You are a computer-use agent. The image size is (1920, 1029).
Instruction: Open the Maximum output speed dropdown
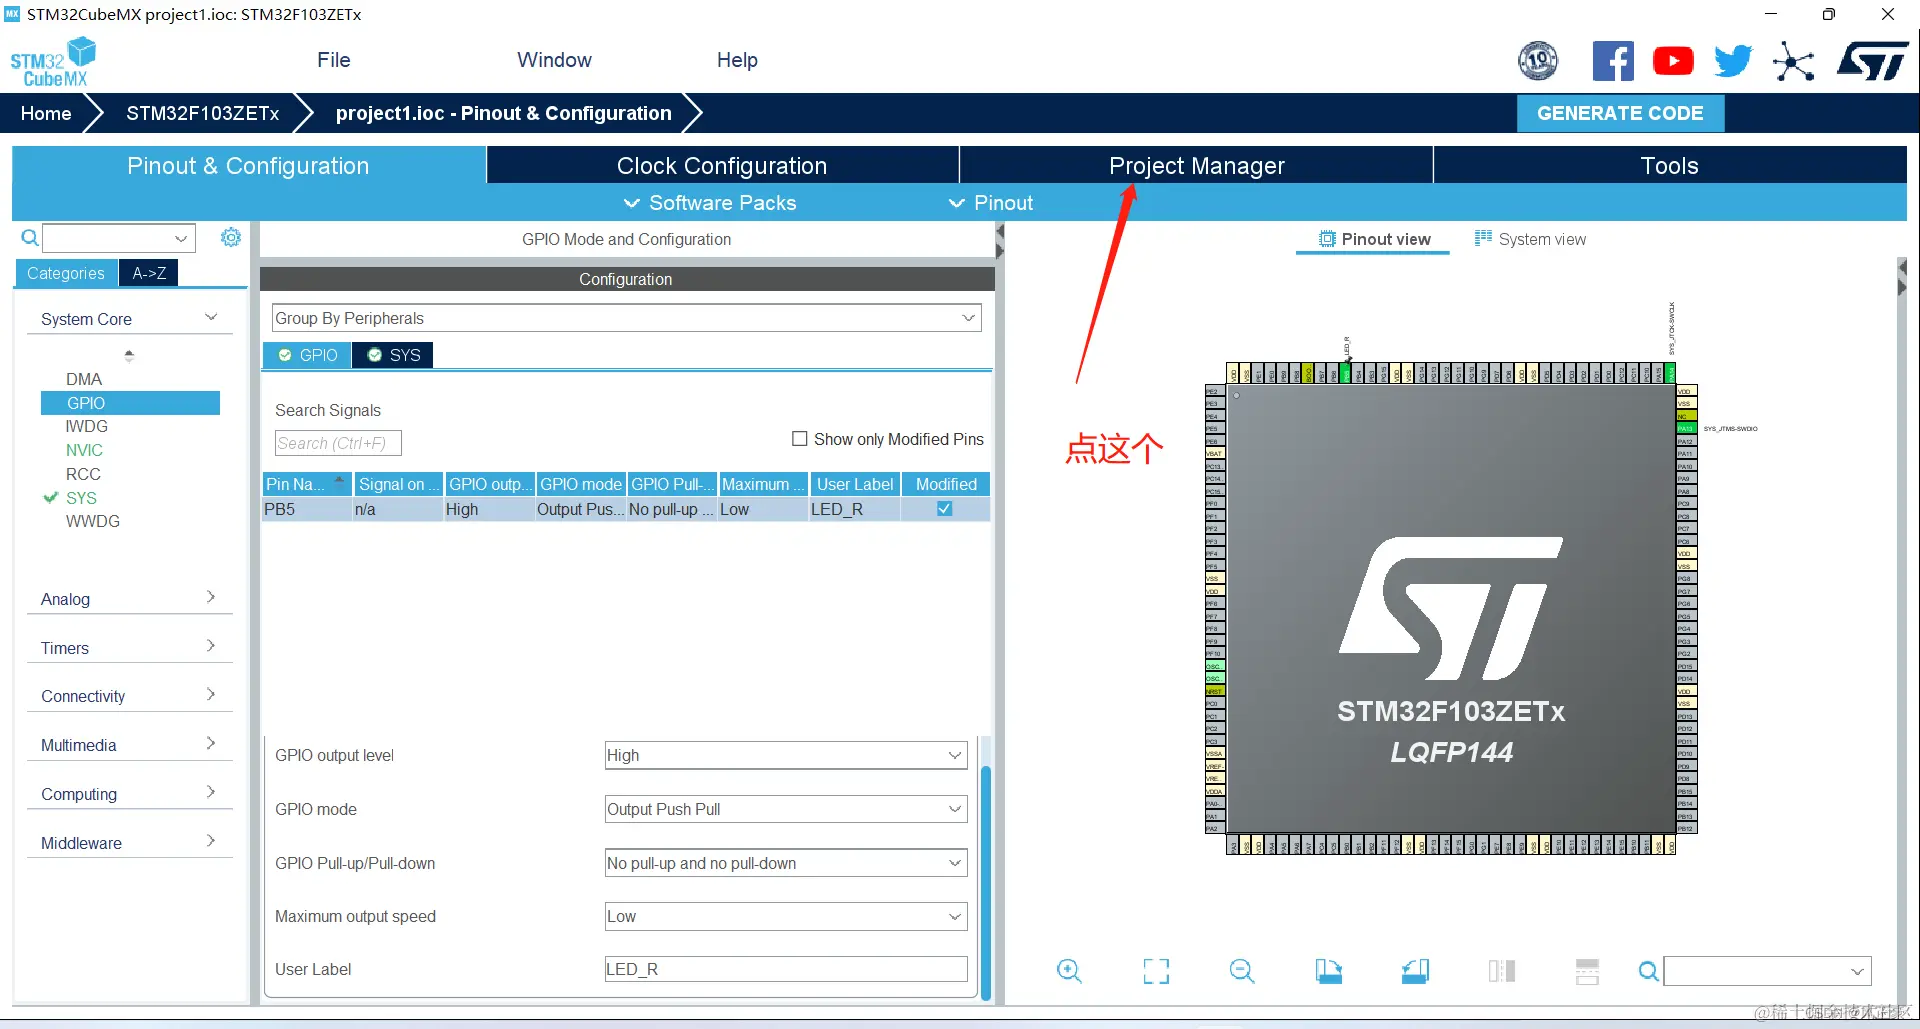click(x=786, y=916)
